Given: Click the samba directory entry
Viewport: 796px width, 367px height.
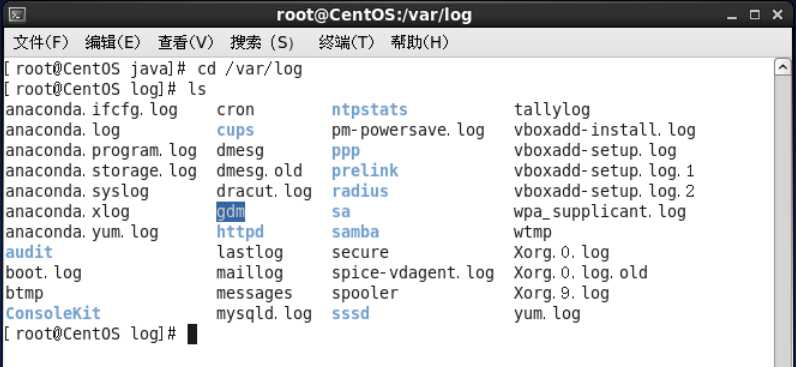Looking at the screenshot, I should [355, 232].
